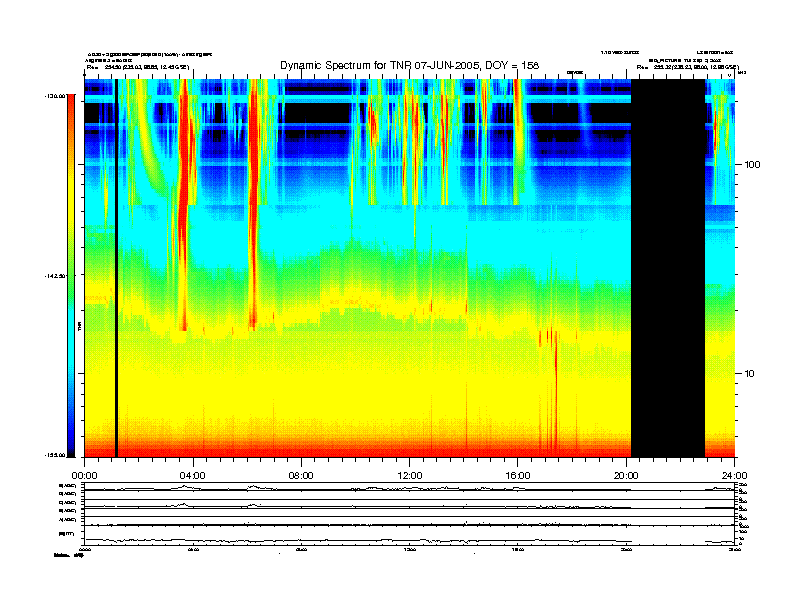Click the 04:00 time axis label

point(192,475)
